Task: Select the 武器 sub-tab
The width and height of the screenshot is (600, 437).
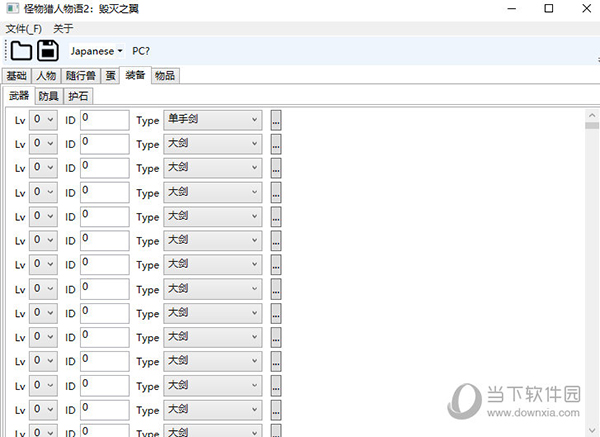Action: pyautogui.click(x=19, y=95)
